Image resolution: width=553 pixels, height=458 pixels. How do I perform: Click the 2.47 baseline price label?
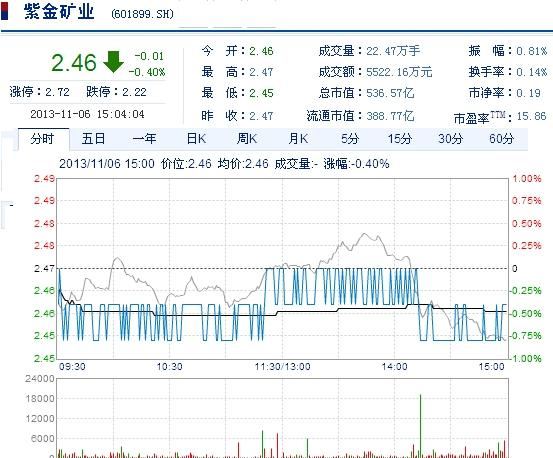[x=44, y=269]
